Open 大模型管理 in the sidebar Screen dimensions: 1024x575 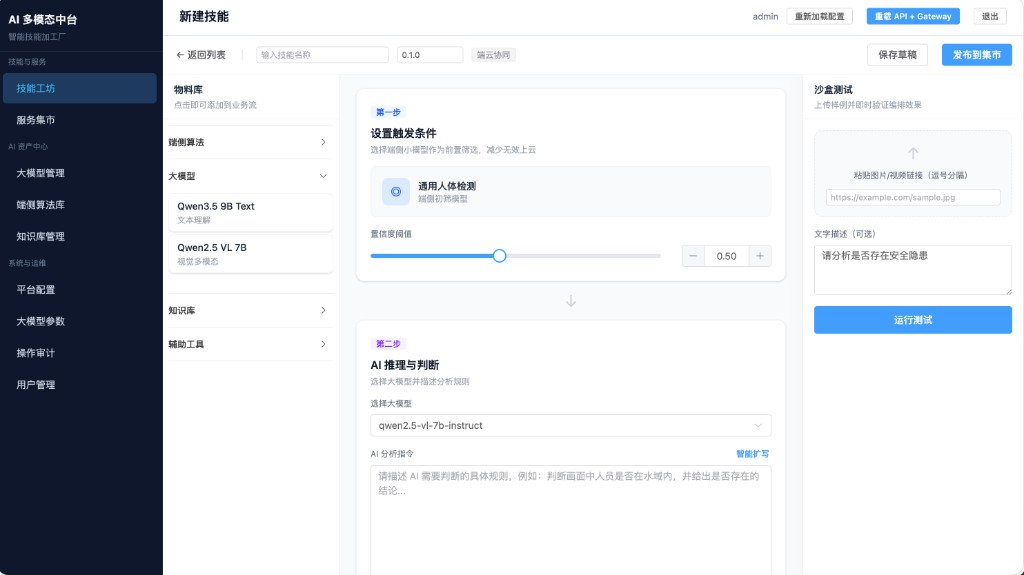pyautogui.click(x=80, y=173)
